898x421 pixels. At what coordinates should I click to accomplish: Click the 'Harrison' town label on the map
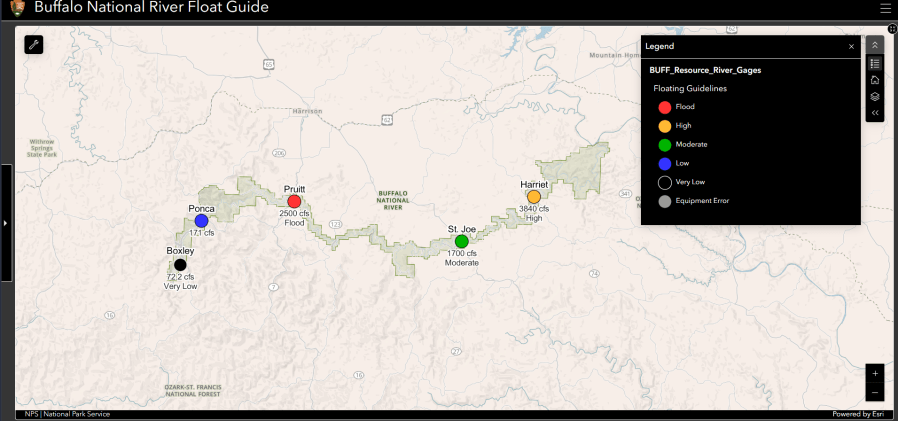(x=307, y=111)
